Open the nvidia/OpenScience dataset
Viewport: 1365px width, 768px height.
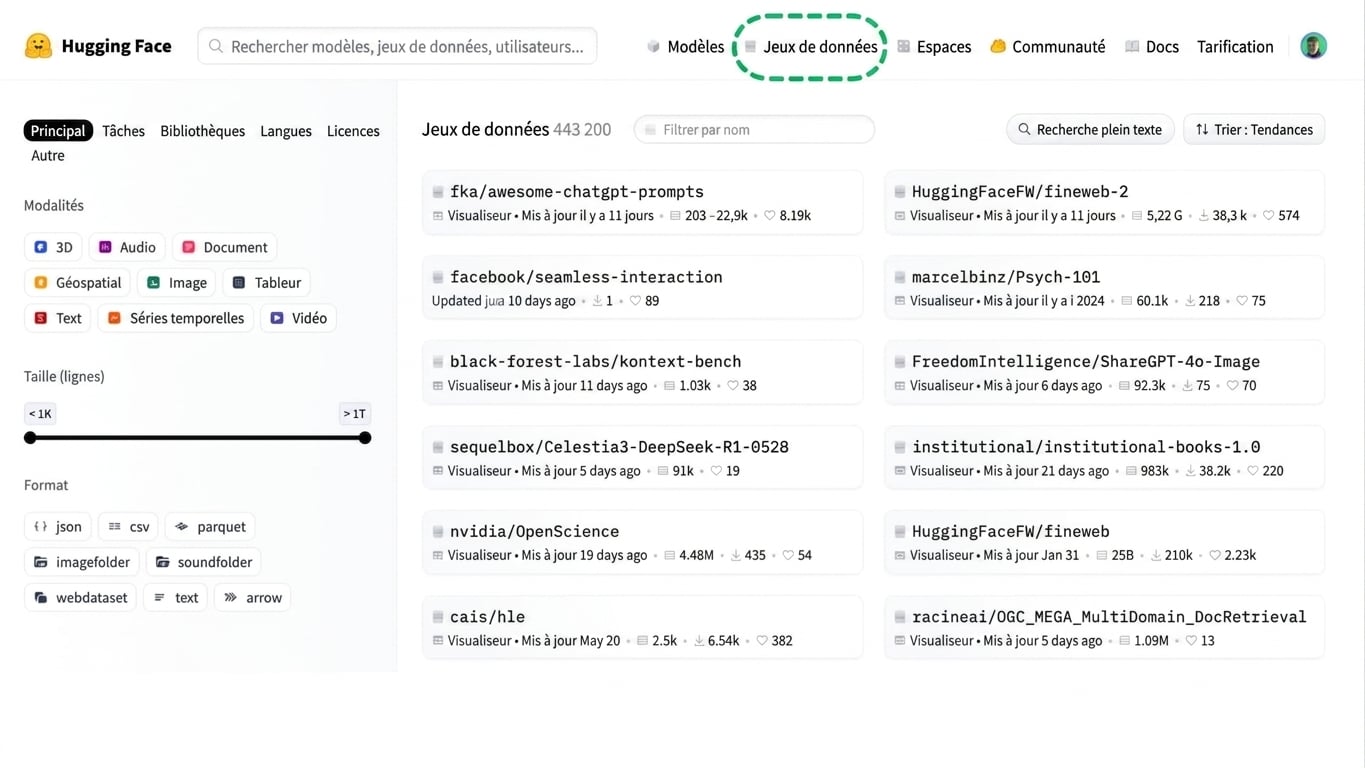[x=642, y=542]
